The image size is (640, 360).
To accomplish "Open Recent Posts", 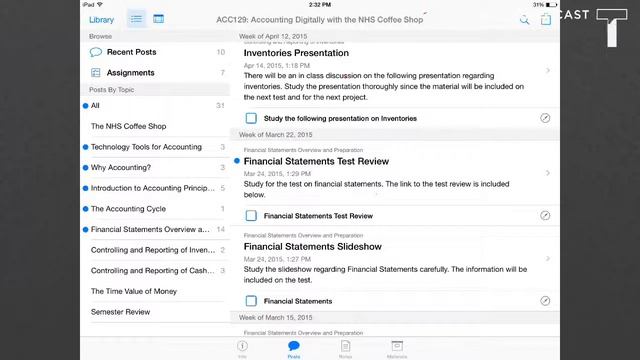I will [x=155, y=52].
